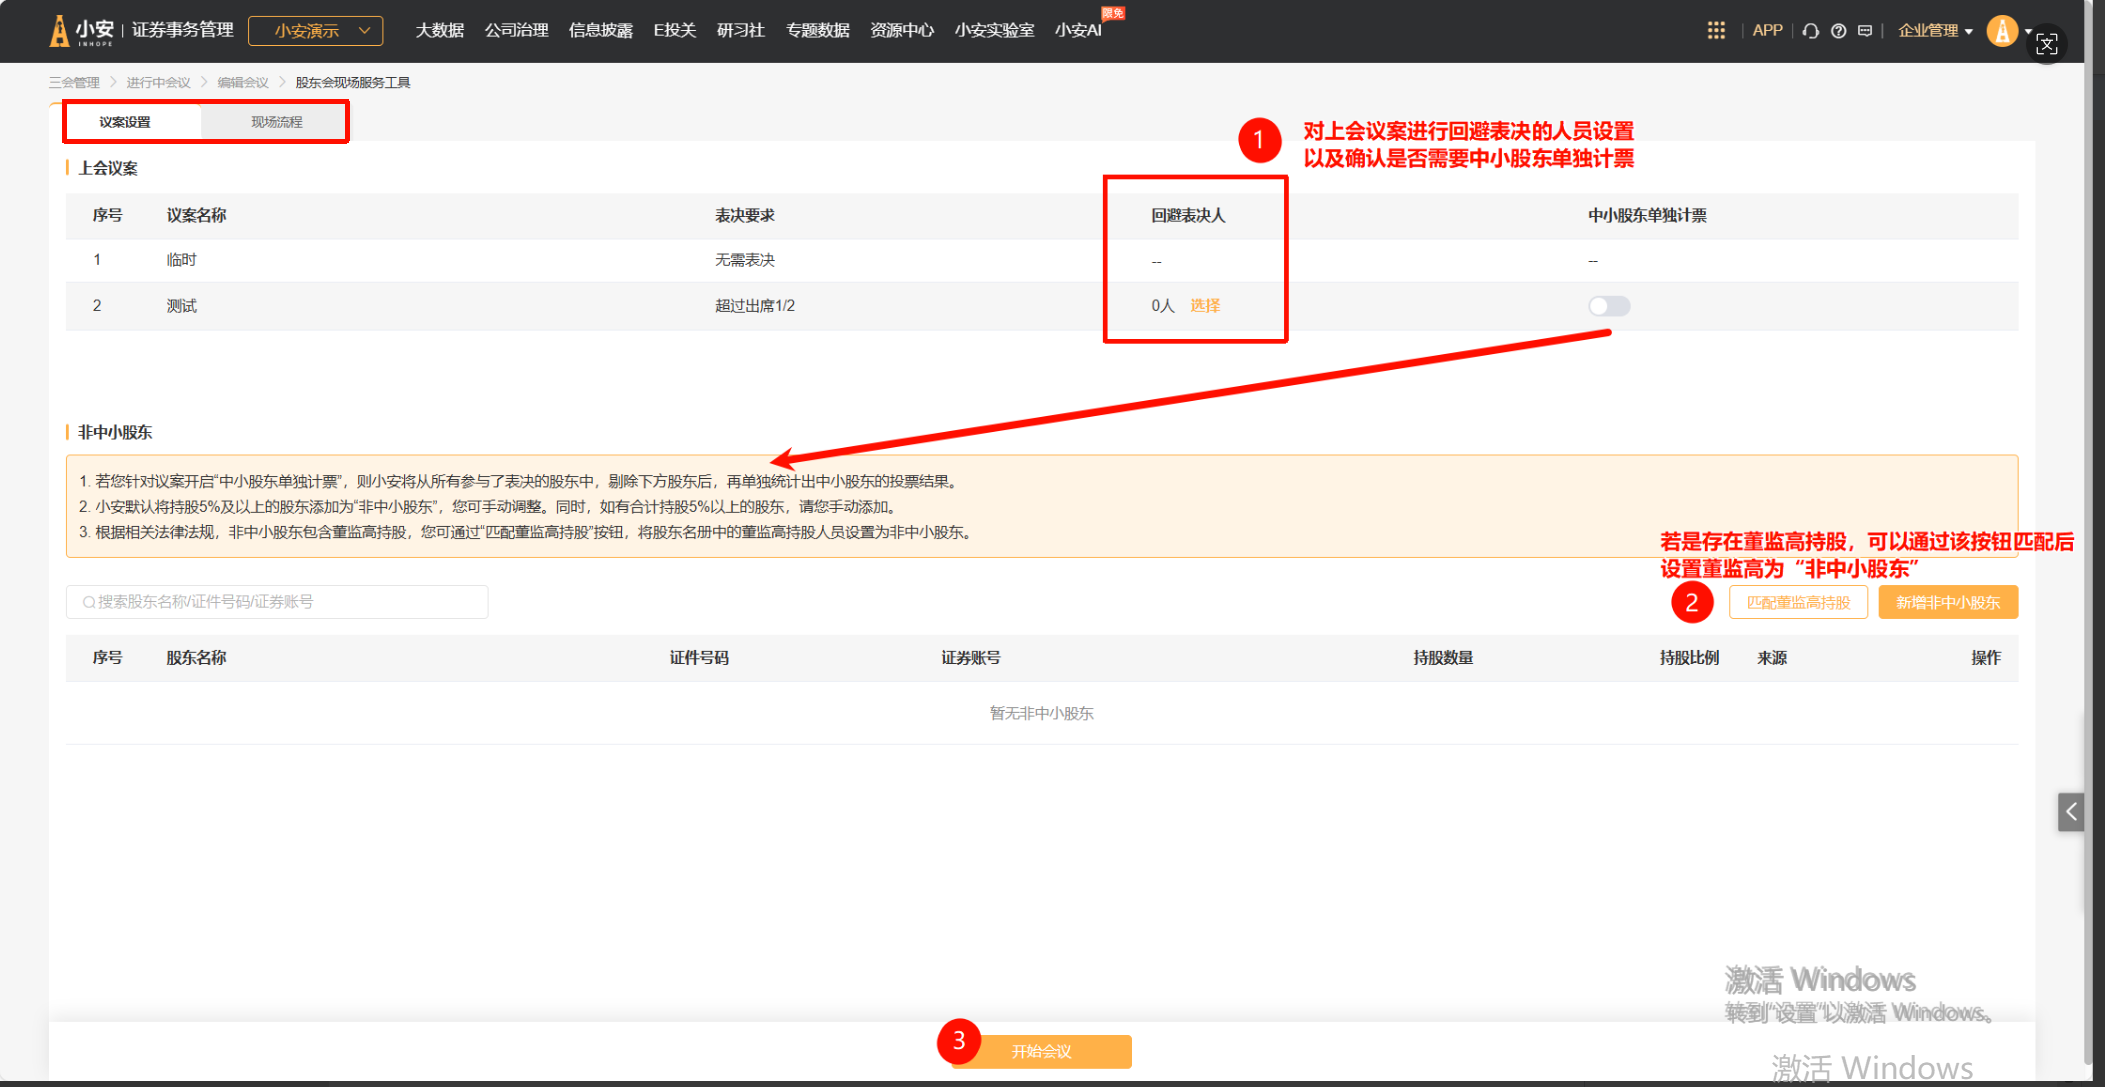Click 选择 link for 回避表决人
Screen dimensions: 2105x1087
1205,306
